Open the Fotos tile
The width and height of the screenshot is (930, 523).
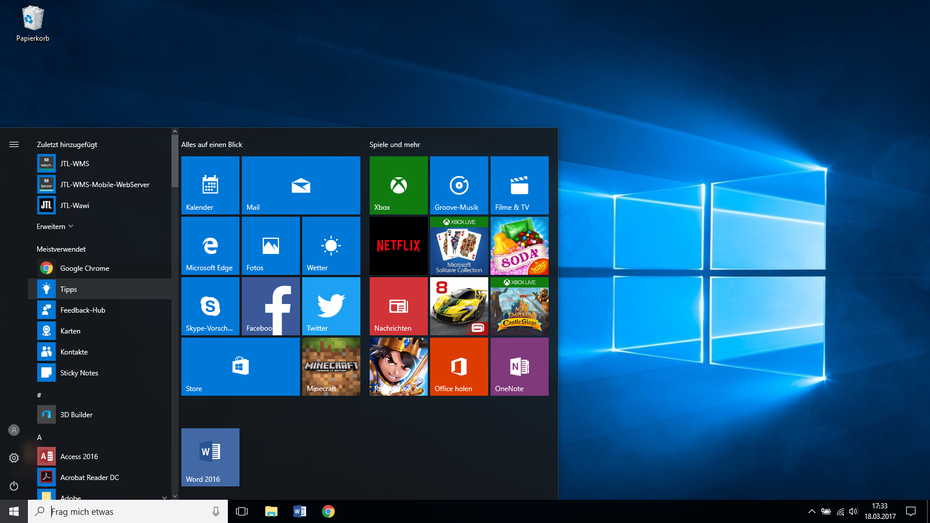(x=270, y=245)
